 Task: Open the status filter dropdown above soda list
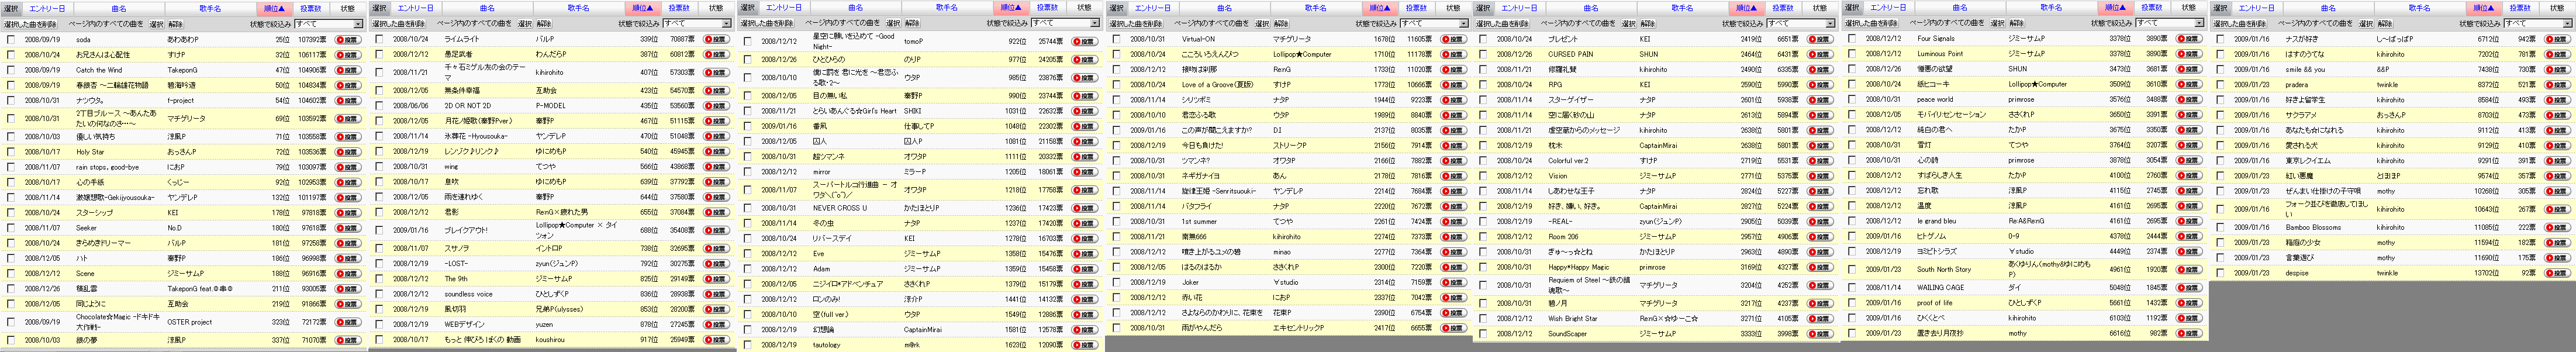point(328,23)
